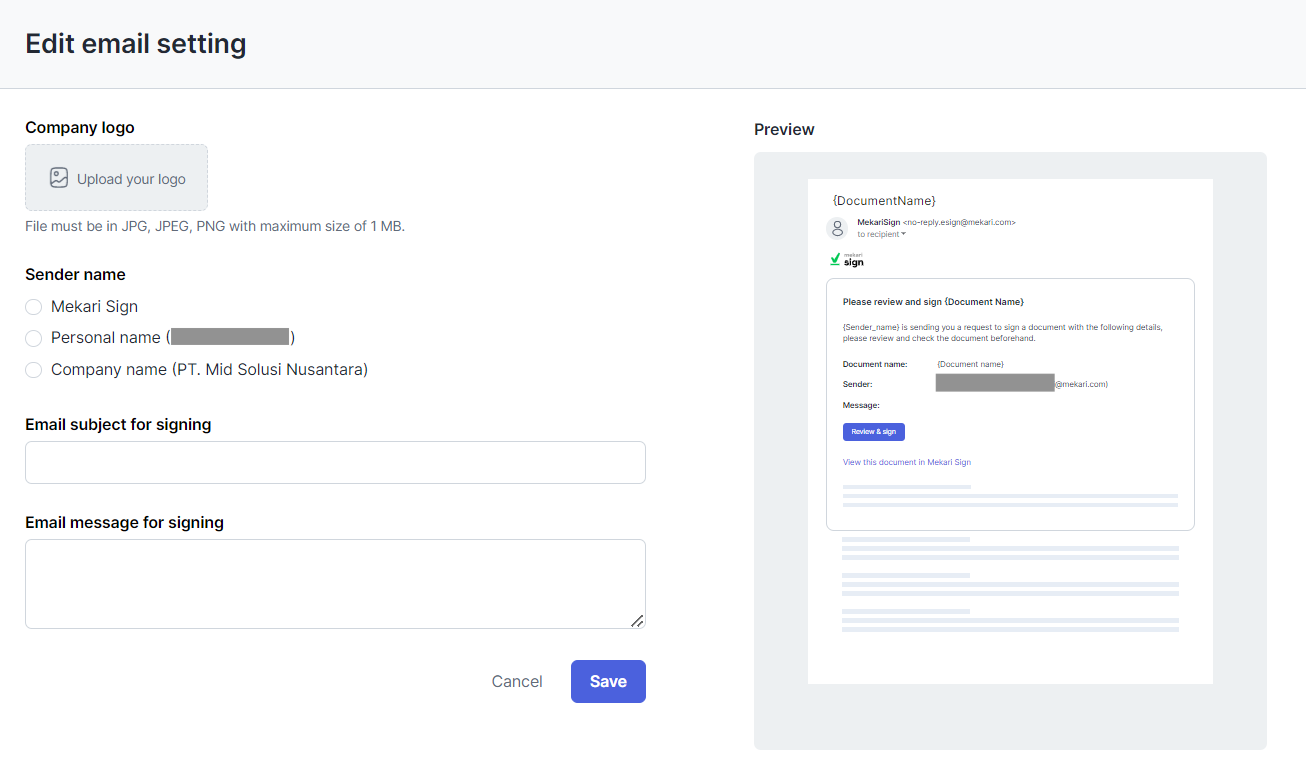Open the "View this document in Mekari Sign" link

(906, 462)
